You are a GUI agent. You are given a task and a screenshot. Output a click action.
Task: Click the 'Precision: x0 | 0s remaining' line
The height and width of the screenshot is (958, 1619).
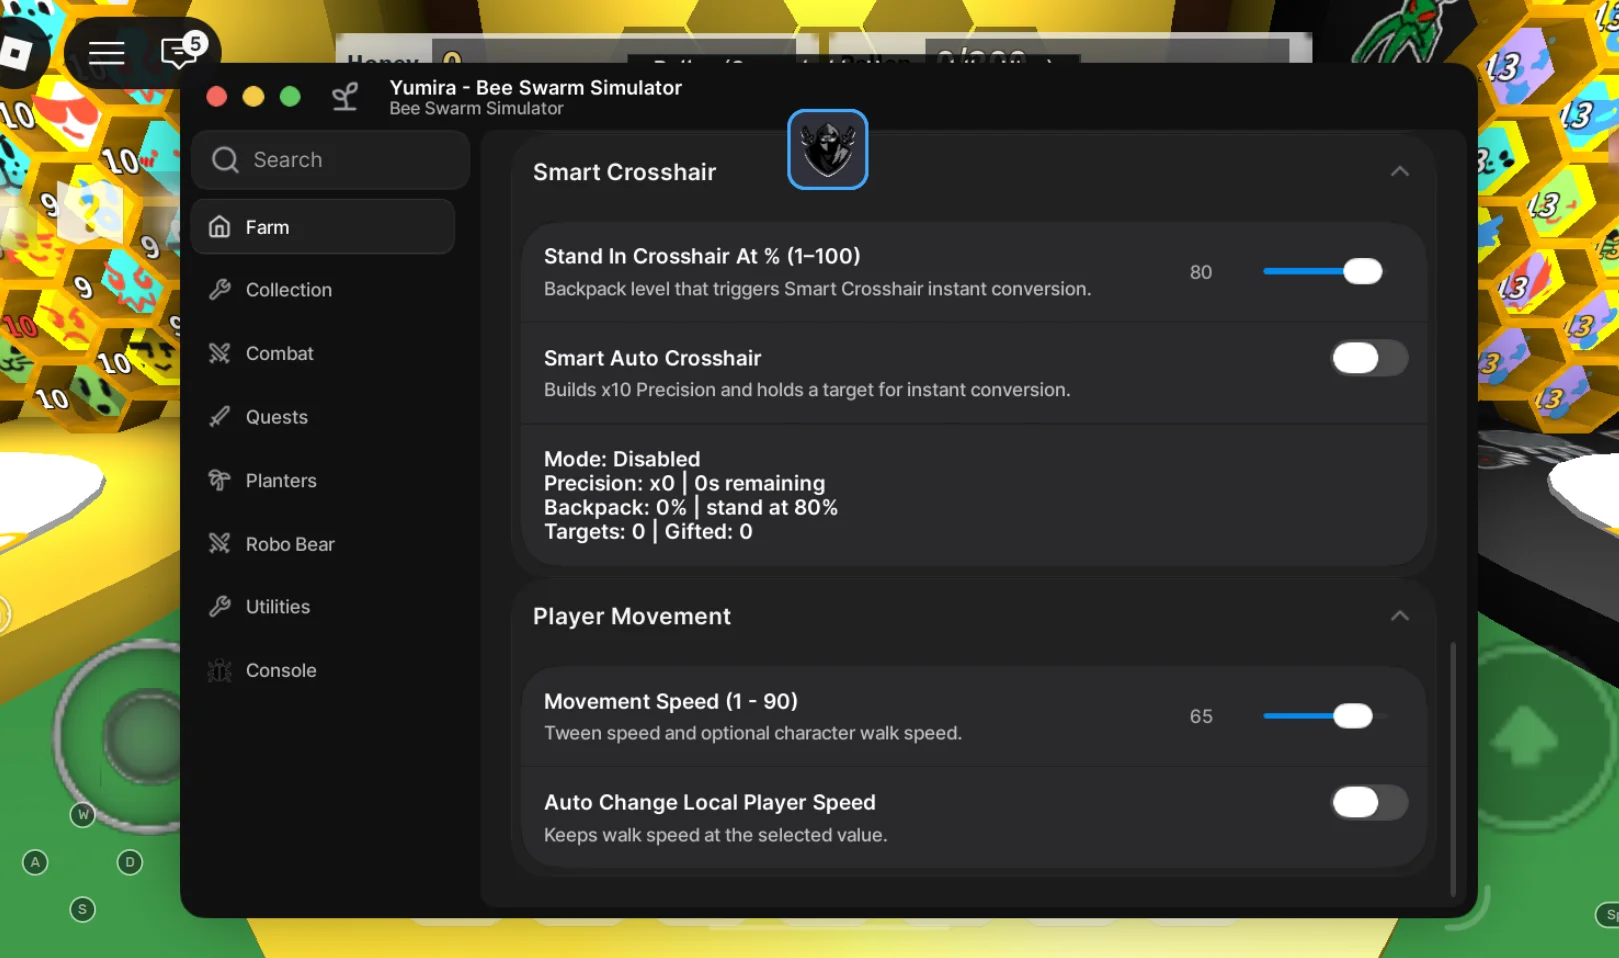tap(685, 483)
